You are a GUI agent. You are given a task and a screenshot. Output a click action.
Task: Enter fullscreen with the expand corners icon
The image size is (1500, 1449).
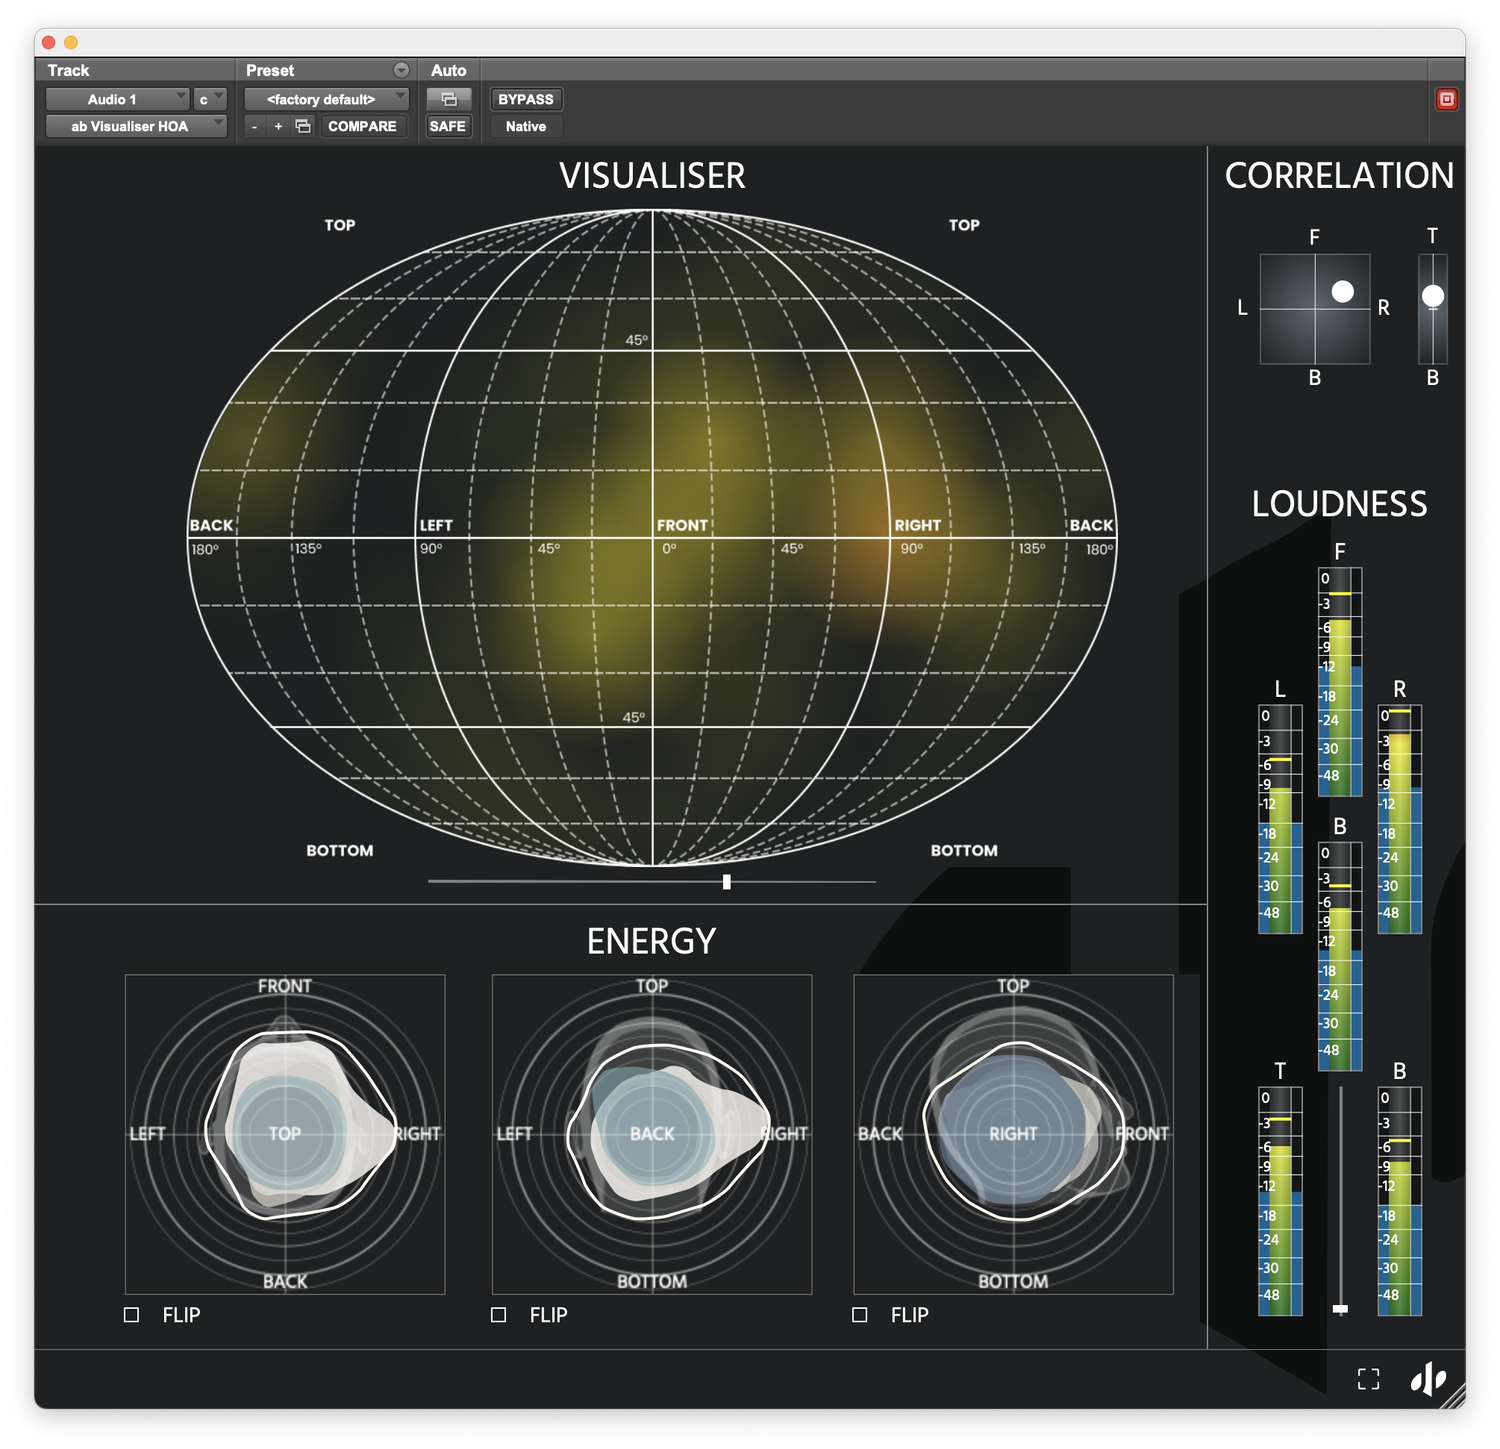pyautogui.click(x=1368, y=1379)
